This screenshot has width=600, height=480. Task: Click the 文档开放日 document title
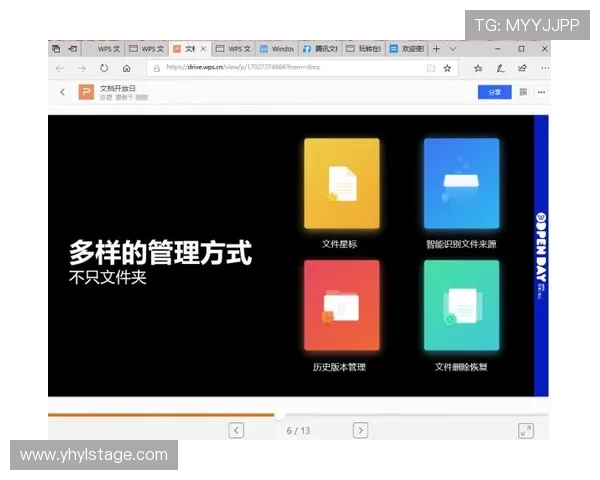(118, 88)
